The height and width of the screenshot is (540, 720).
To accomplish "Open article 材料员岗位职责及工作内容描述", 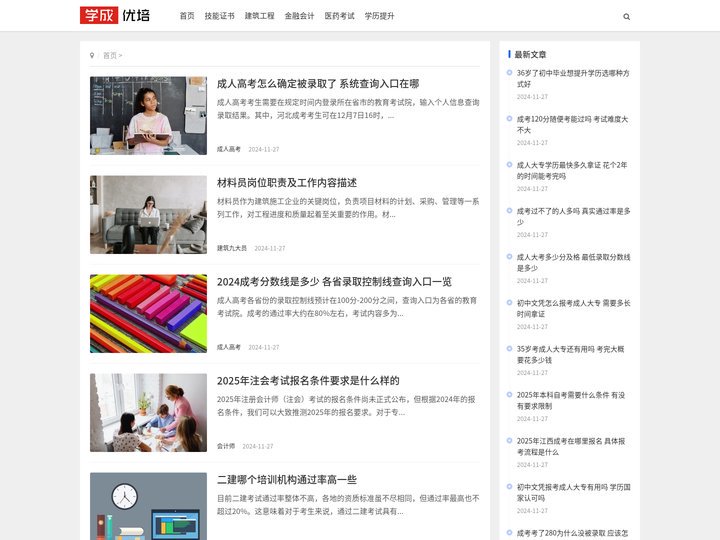I will pyautogui.click(x=287, y=183).
